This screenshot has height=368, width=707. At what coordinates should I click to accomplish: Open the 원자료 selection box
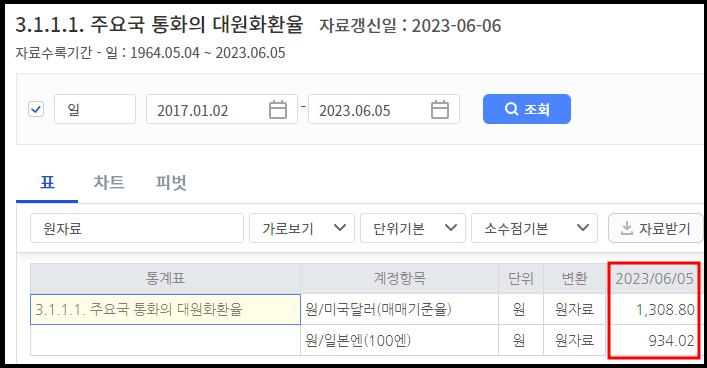[x=137, y=228]
